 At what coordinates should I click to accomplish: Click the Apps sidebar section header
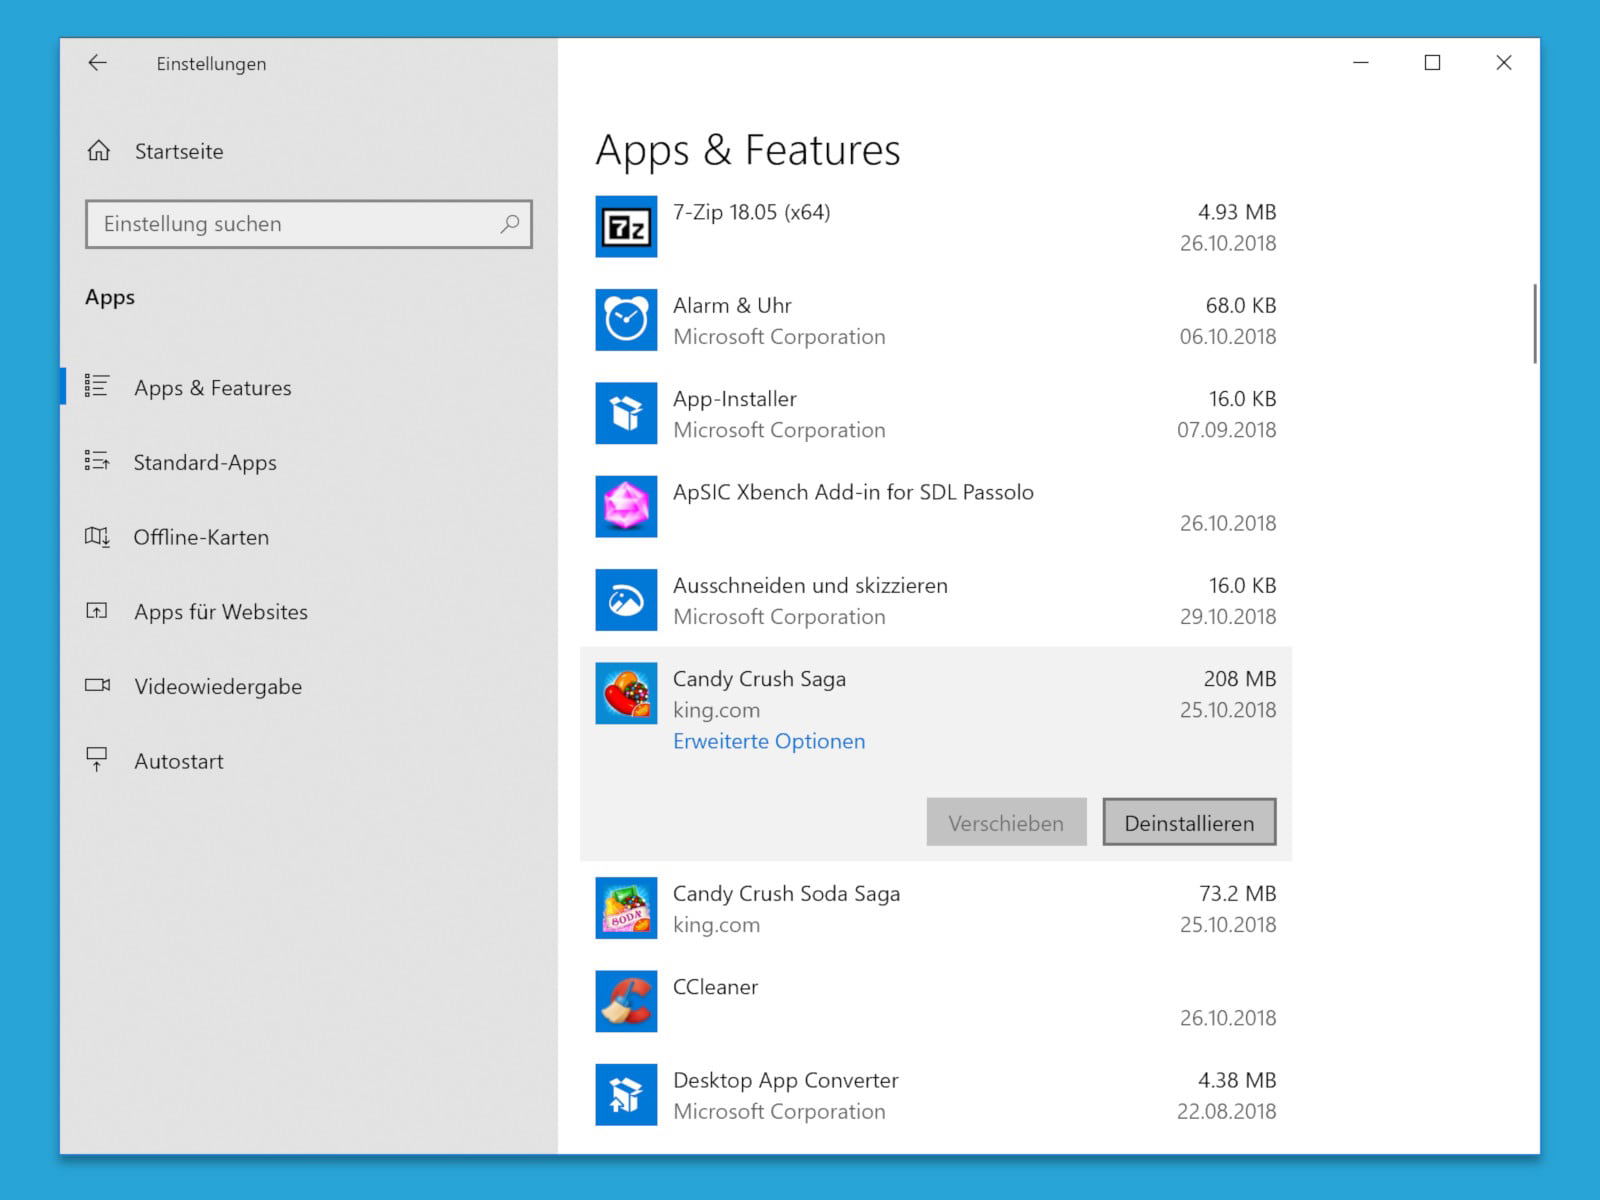click(110, 298)
